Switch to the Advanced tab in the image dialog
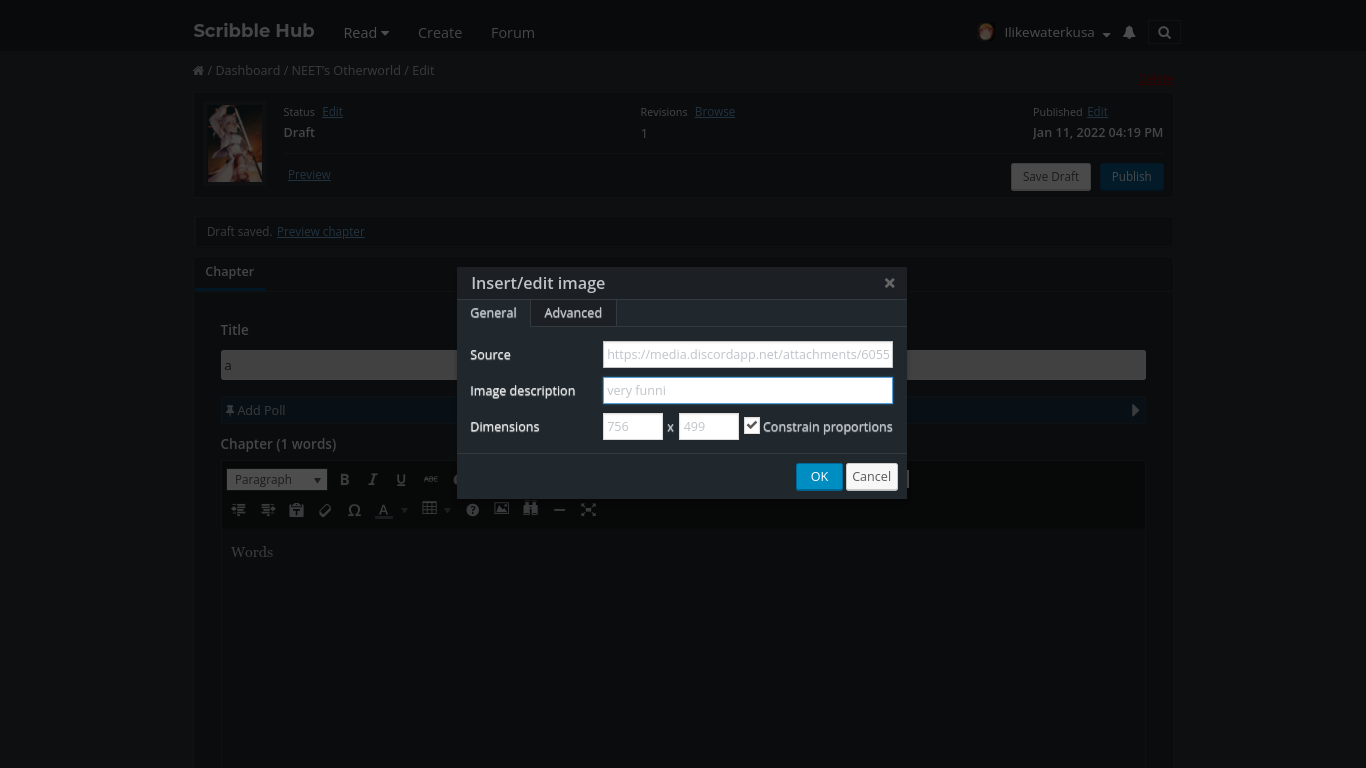Screen dimensions: 1366x768 [x=572, y=313]
